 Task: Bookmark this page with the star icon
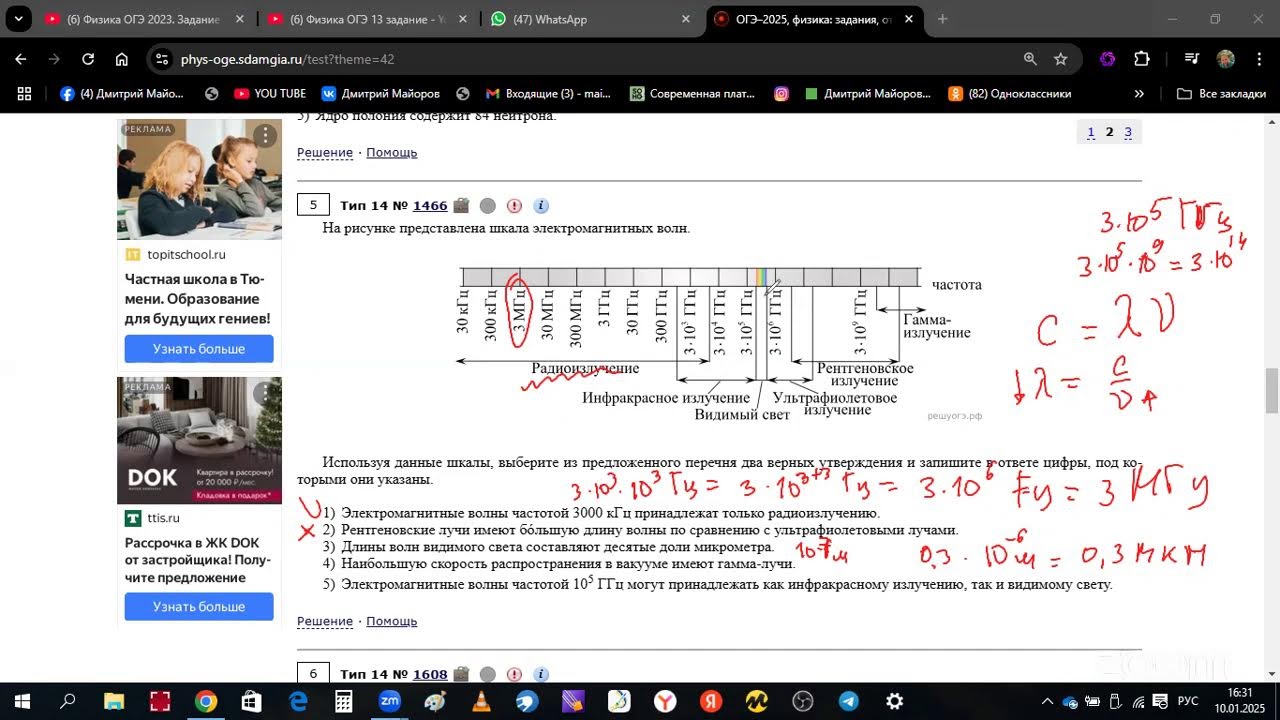(x=1061, y=59)
